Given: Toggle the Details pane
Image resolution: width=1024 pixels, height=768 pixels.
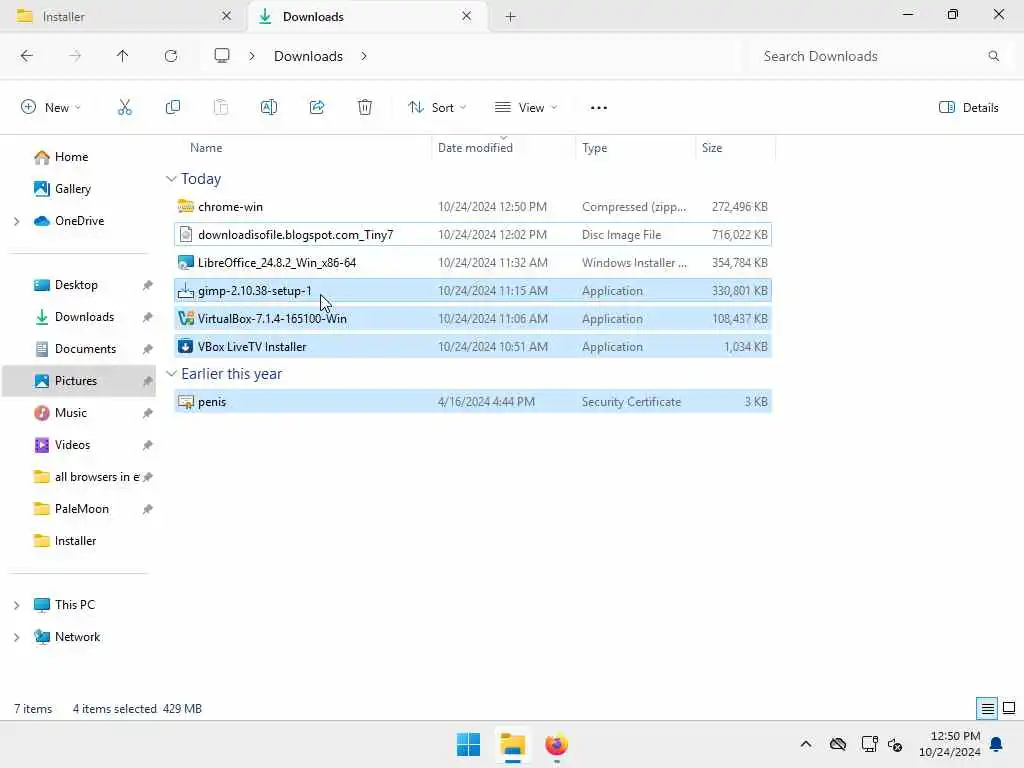Looking at the screenshot, I should tap(968, 108).
